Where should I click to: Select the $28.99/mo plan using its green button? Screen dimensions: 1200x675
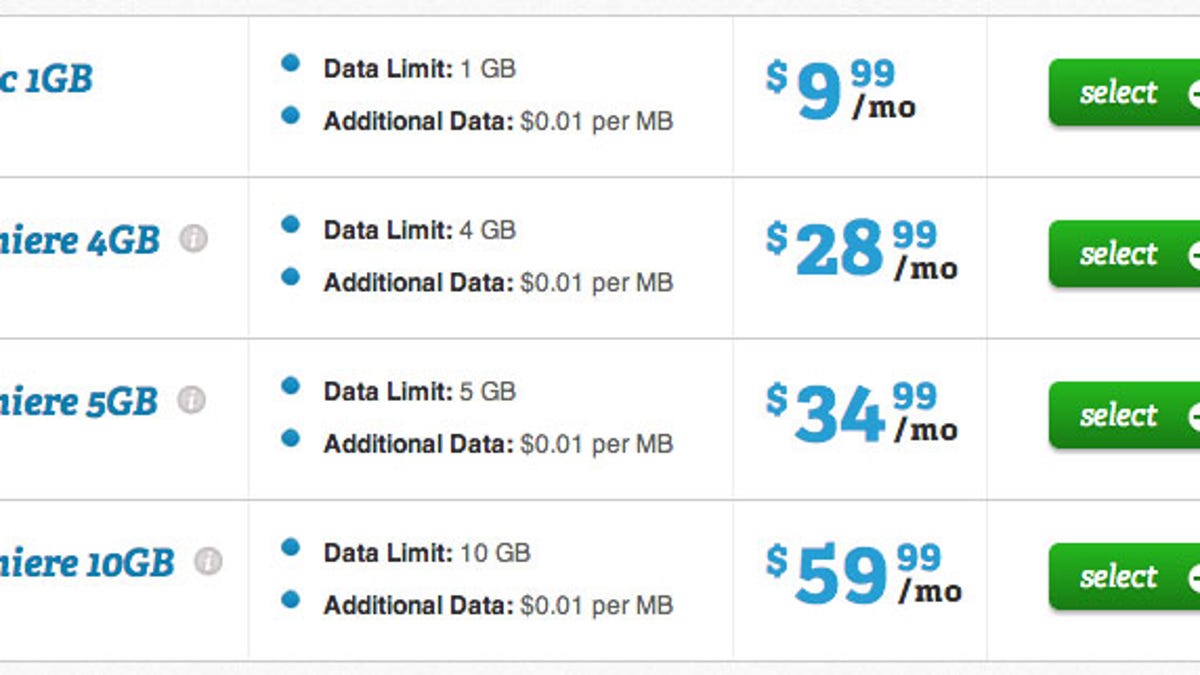1124,254
